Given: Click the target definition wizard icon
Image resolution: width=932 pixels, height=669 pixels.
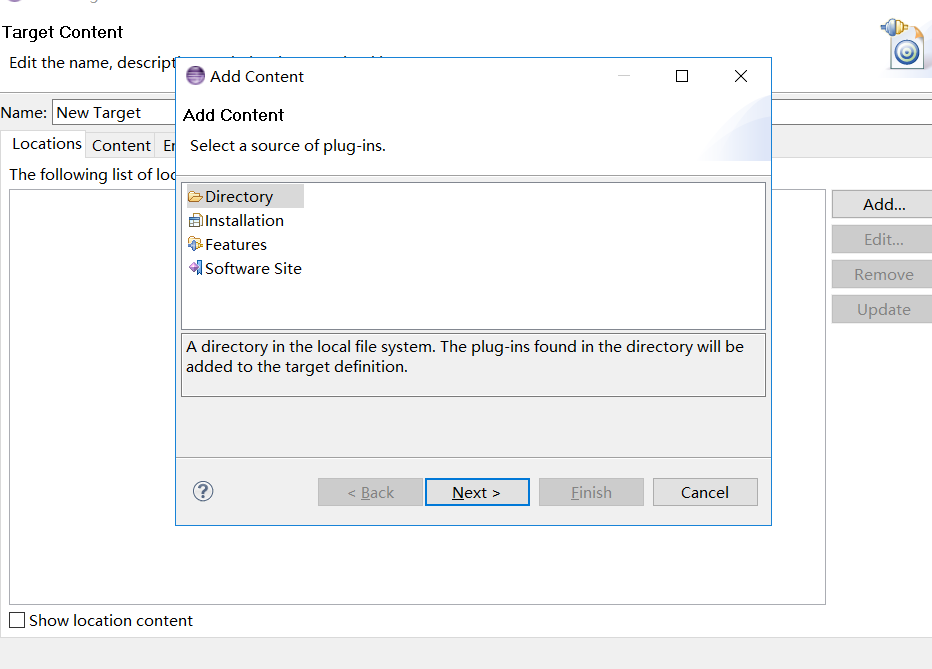Looking at the screenshot, I should tap(902, 44).
